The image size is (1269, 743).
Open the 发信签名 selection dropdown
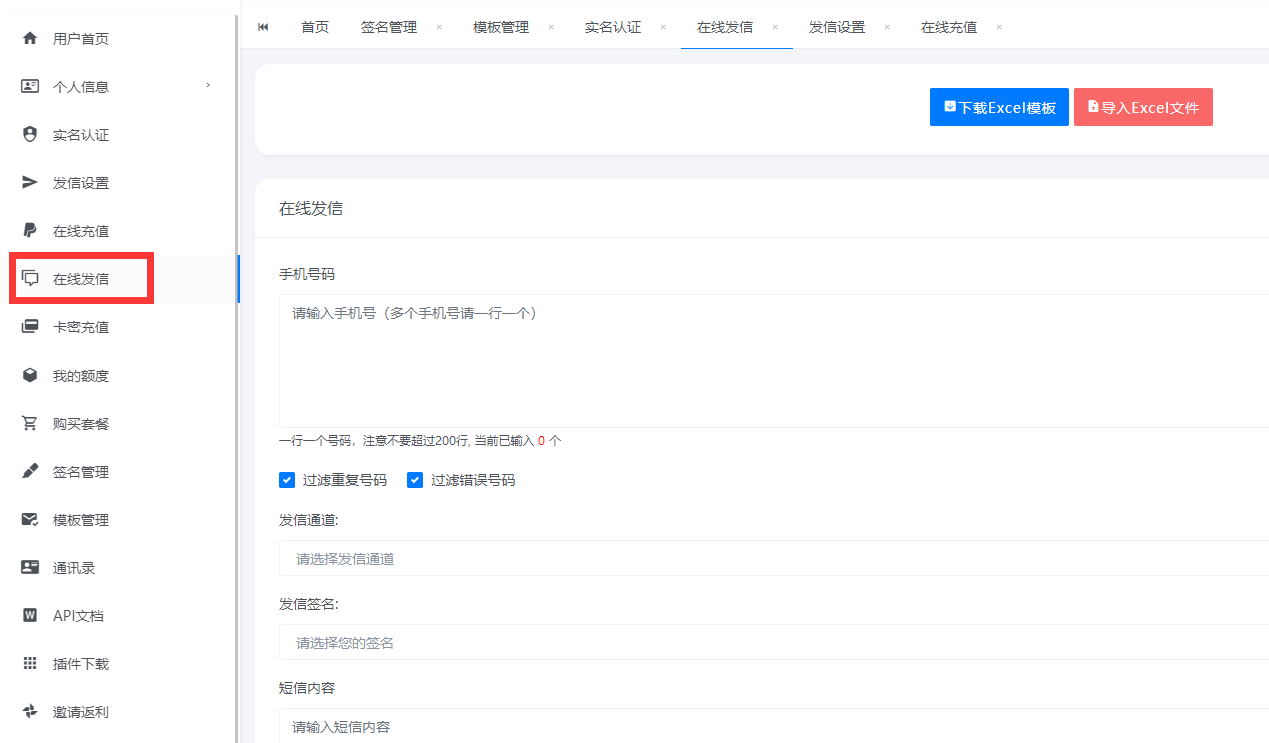coord(772,643)
